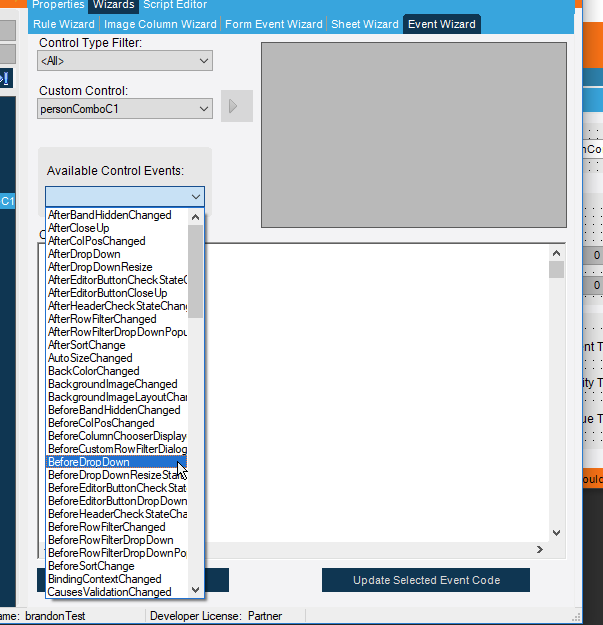Screen dimensions: 603x625
Task: Select AfterRowFilterDropDownPopulate event
Action: click(116, 332)
